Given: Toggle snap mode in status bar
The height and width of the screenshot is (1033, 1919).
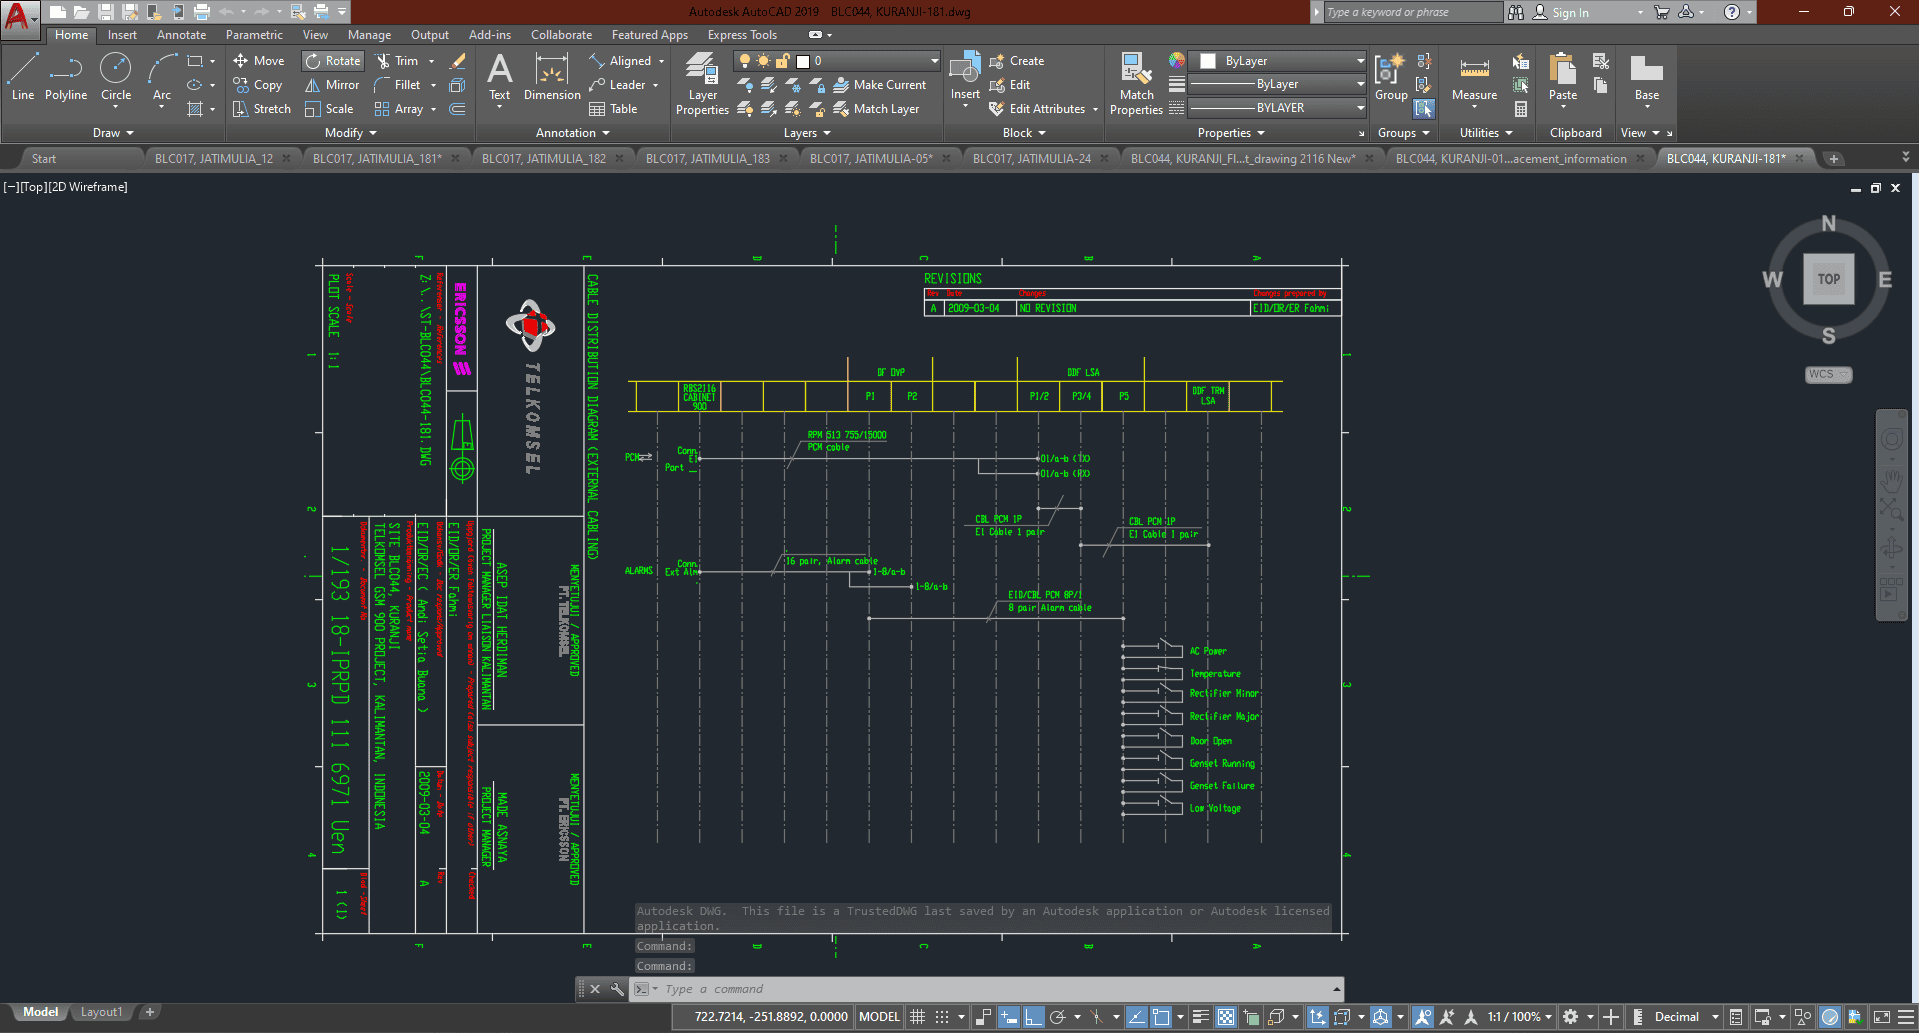Looking at the screenshot, I should [941, 1017].
